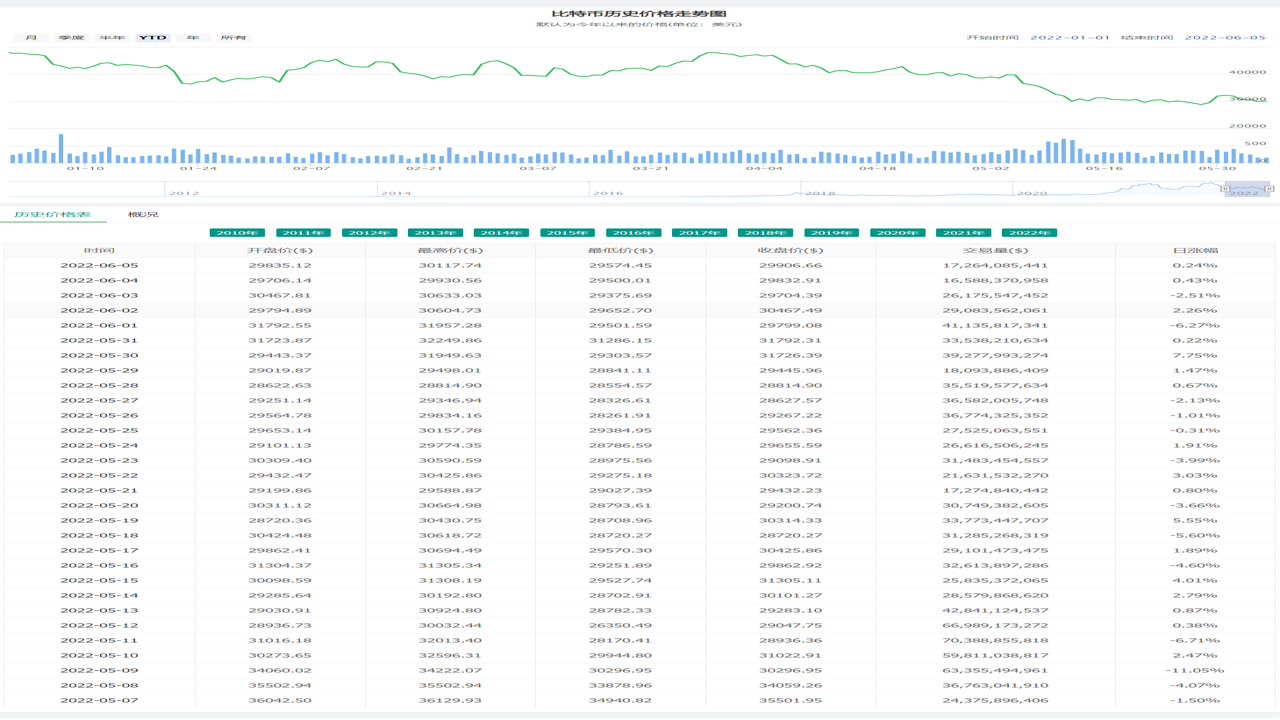This screenshot has height=720, width=1280.
Task: Filter table by 2012年
Action: pos(369,233)
